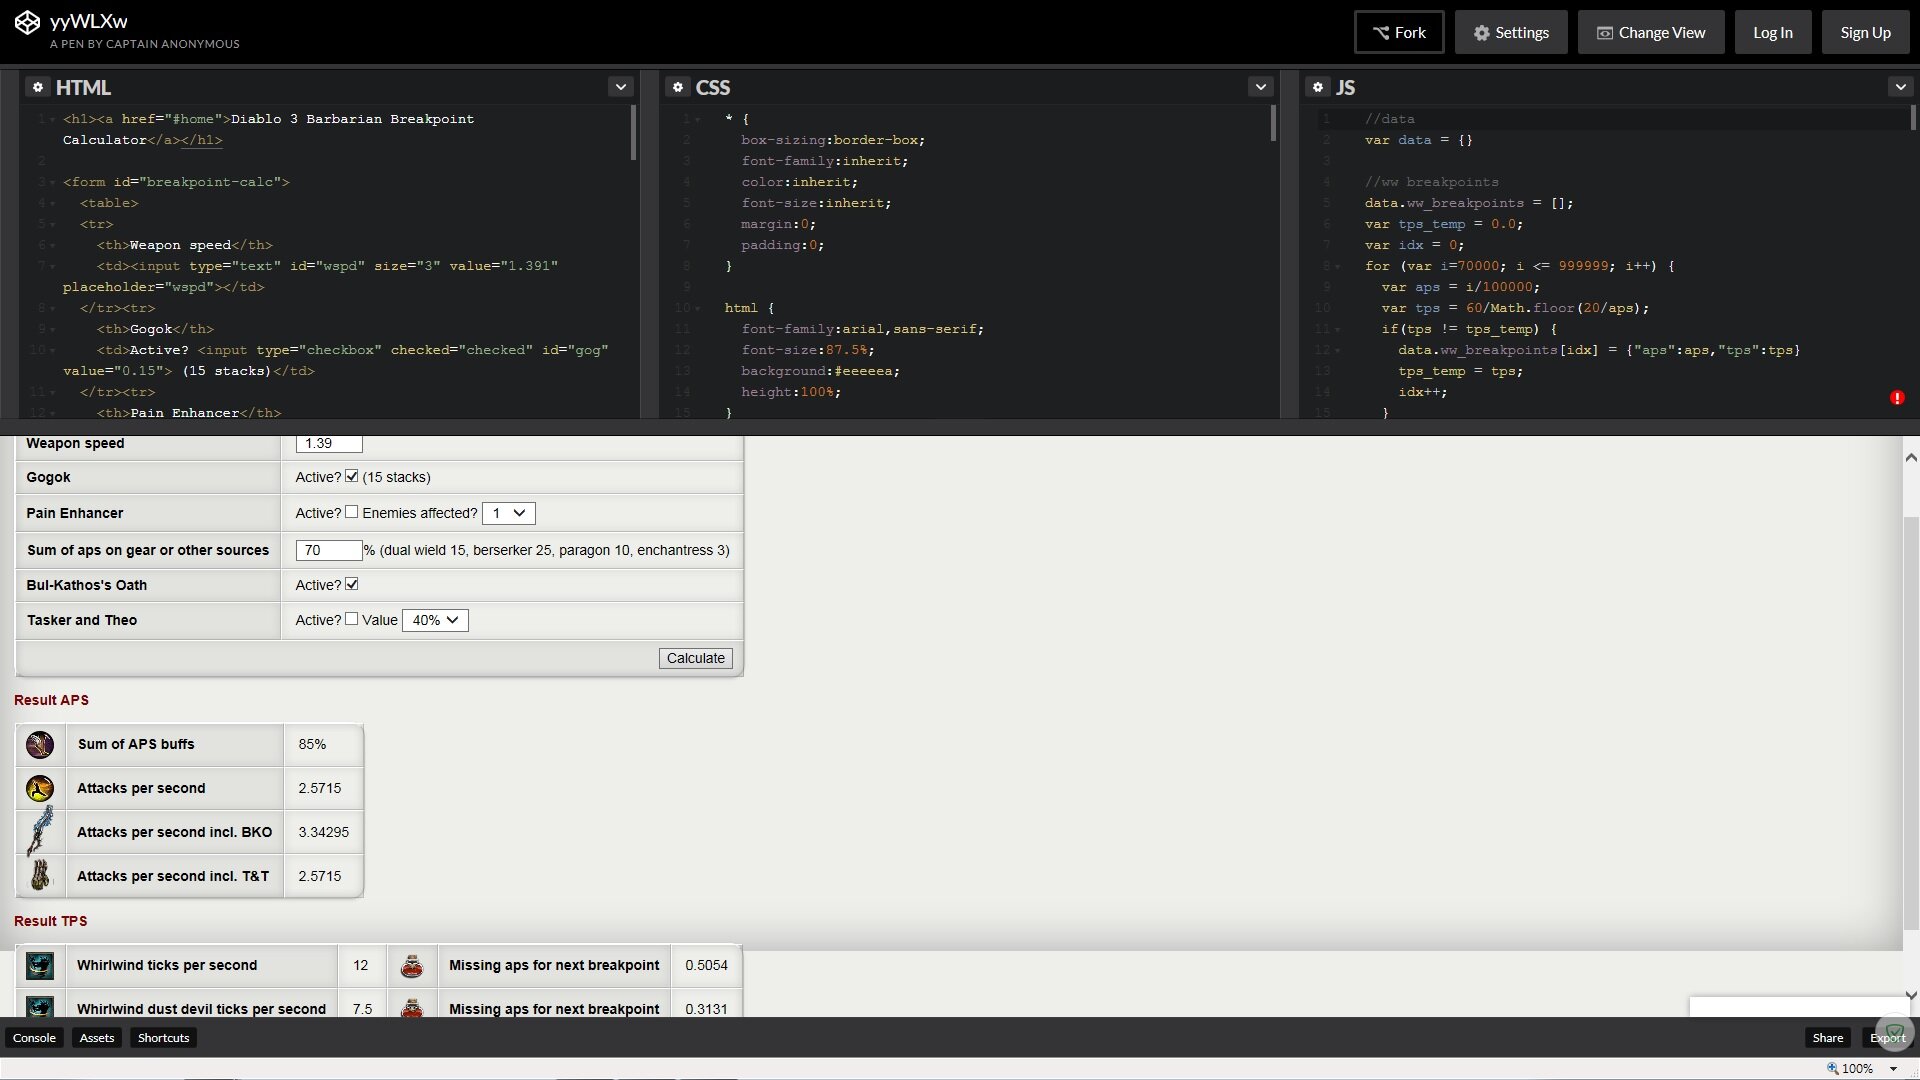Click the Whirlwind dust devil ticks icon
The width and height of the screenshot is (1920, 1080).
click(40, 1007)
